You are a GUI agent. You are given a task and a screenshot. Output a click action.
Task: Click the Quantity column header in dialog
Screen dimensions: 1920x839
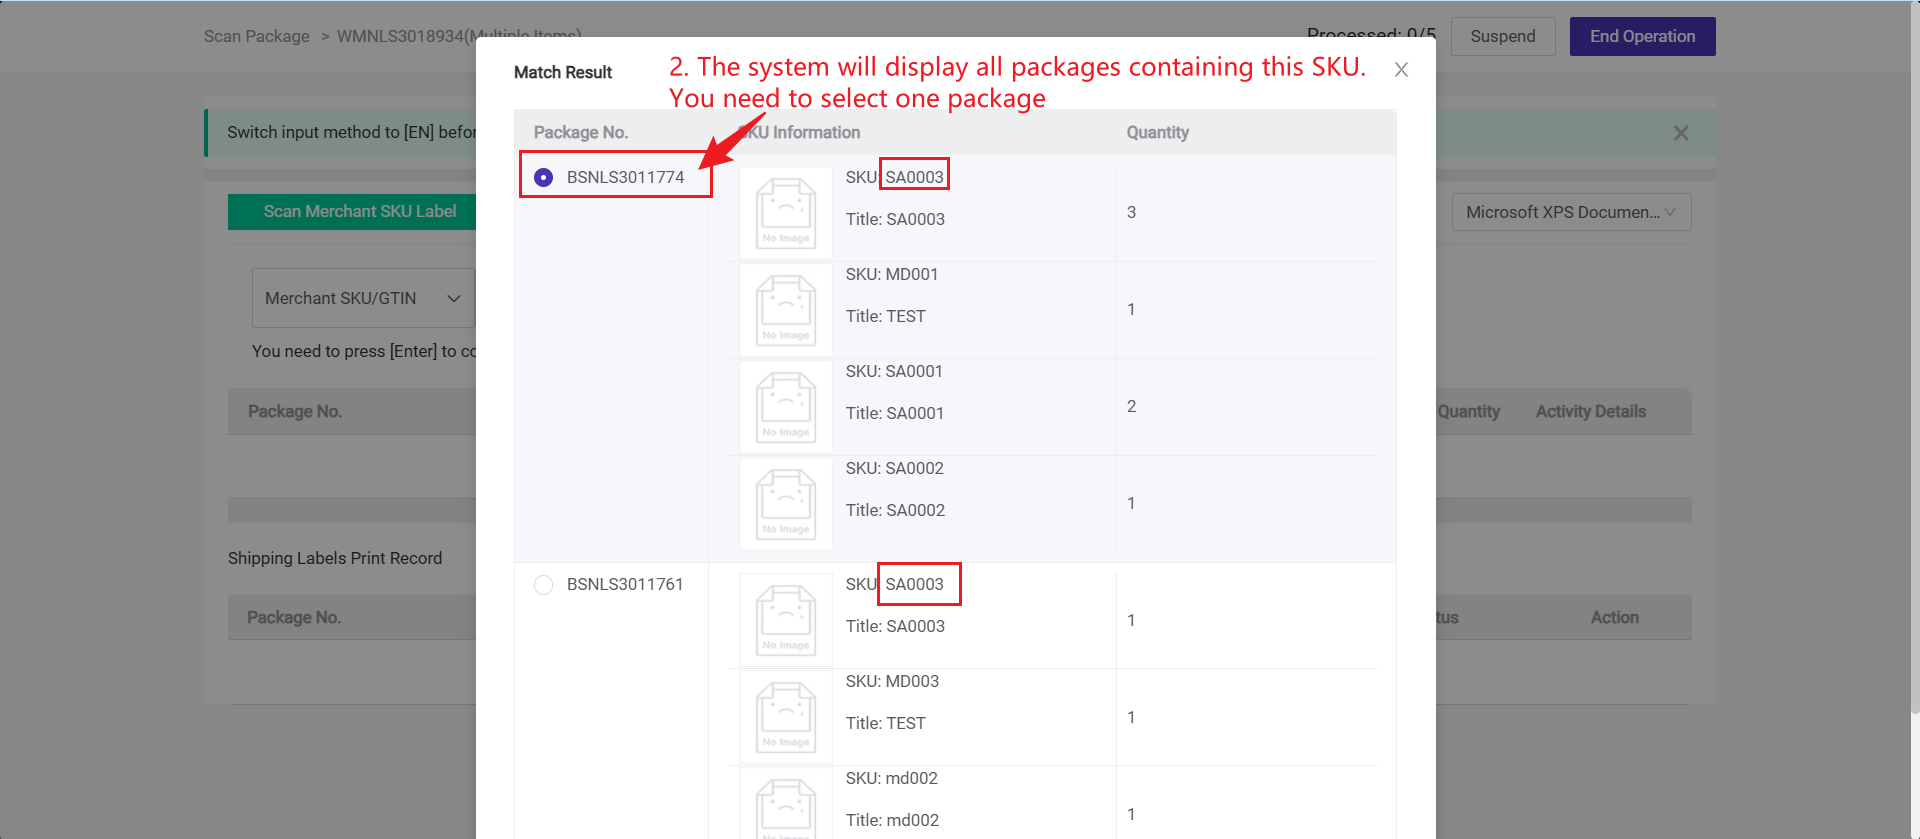point(1158,132)
